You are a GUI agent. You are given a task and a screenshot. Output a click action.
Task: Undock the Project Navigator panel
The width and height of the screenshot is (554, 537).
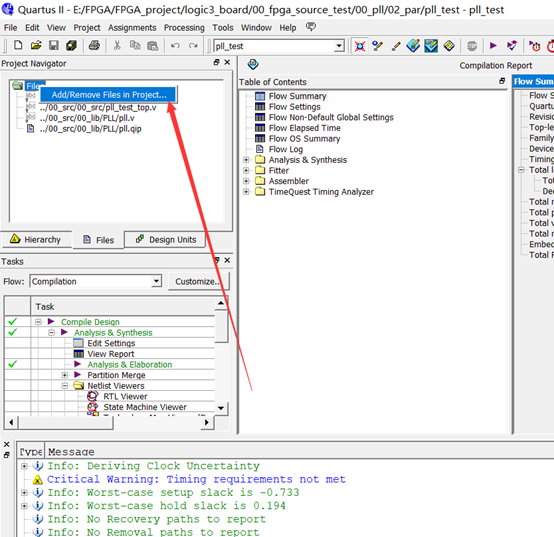[x=217, y=62]
